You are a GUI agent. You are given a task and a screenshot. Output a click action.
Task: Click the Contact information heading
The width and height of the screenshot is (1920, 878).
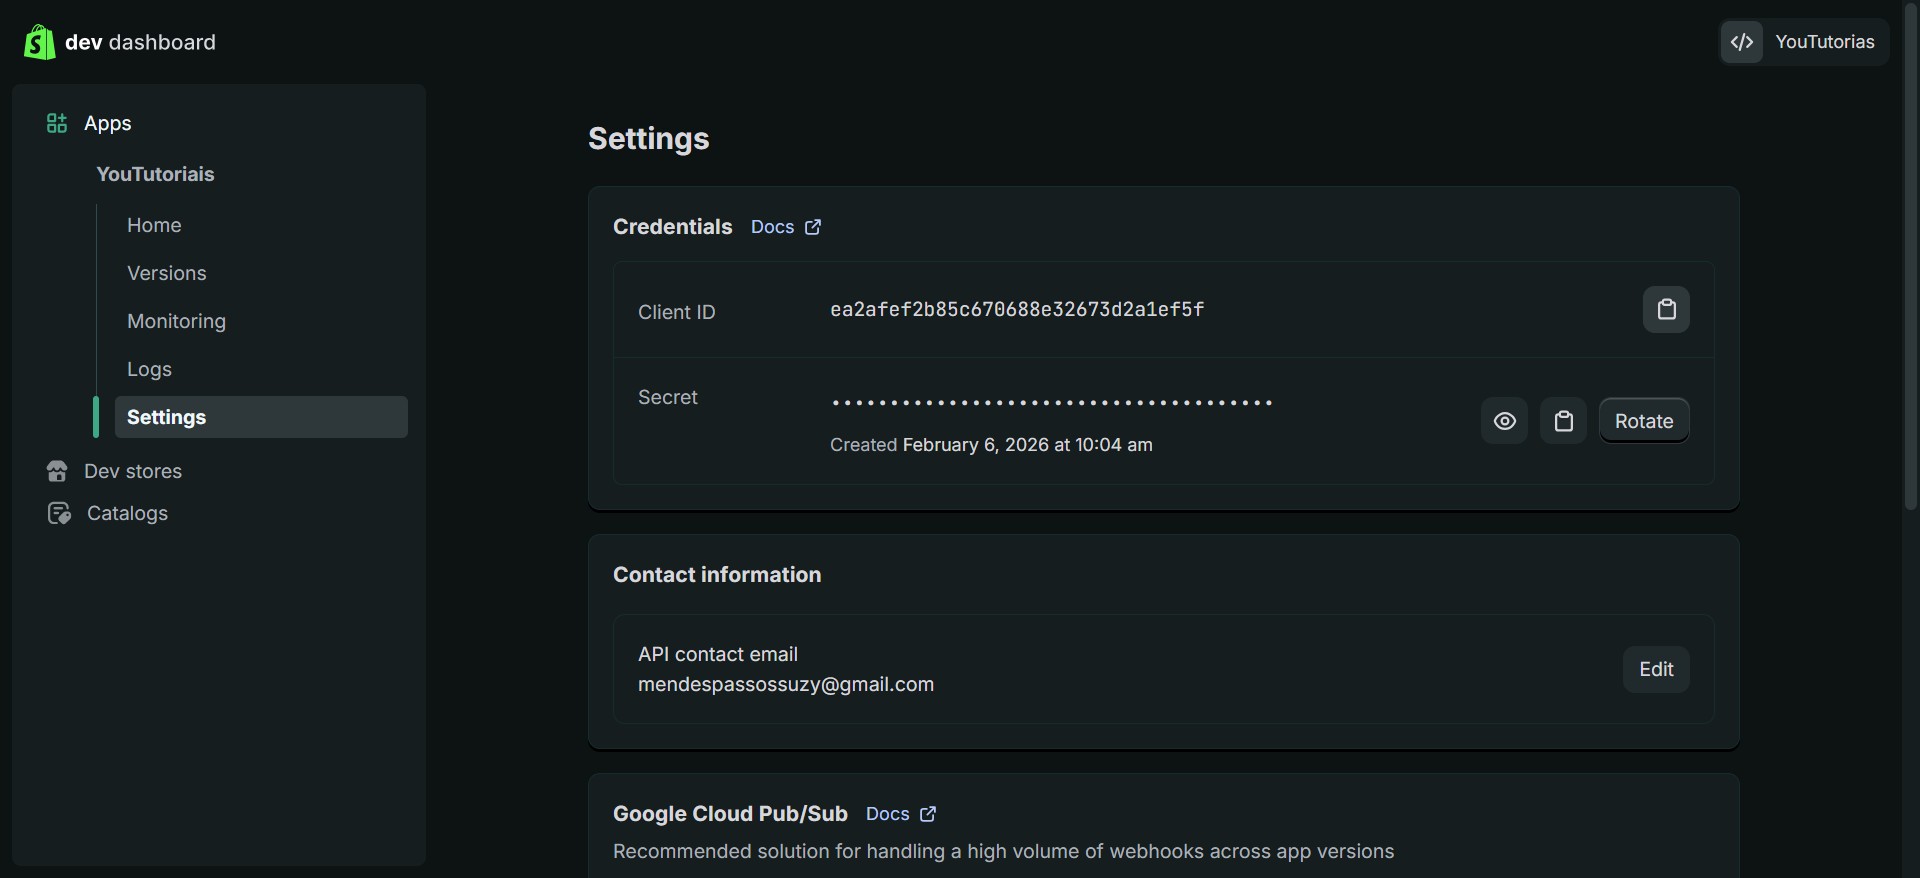click(717, 575)
